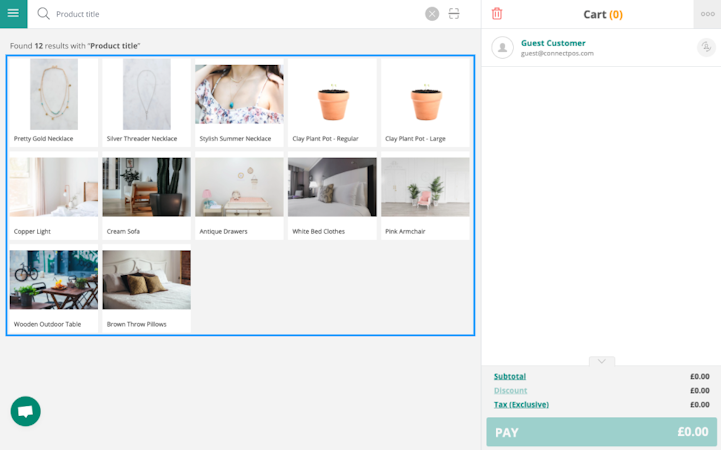721x450 pixels.
Task: Click the Found 12 results text
Action: [x=75, y=46]
